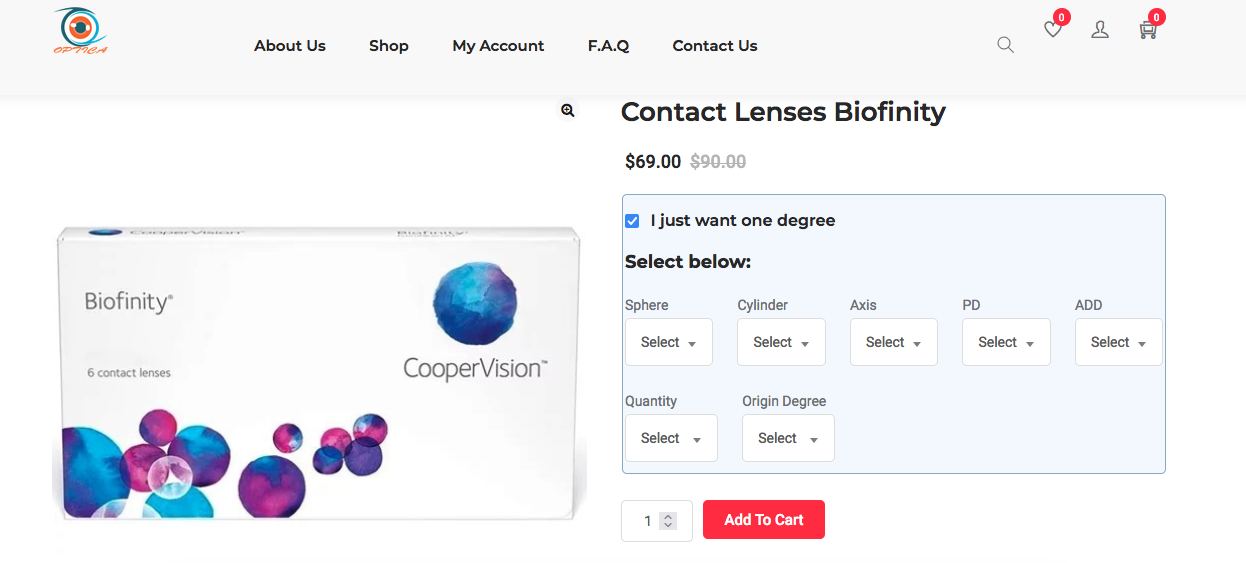This screenshot has width=1246, height=563.
Task: Go to the About Us page
Action: [290, 46]
